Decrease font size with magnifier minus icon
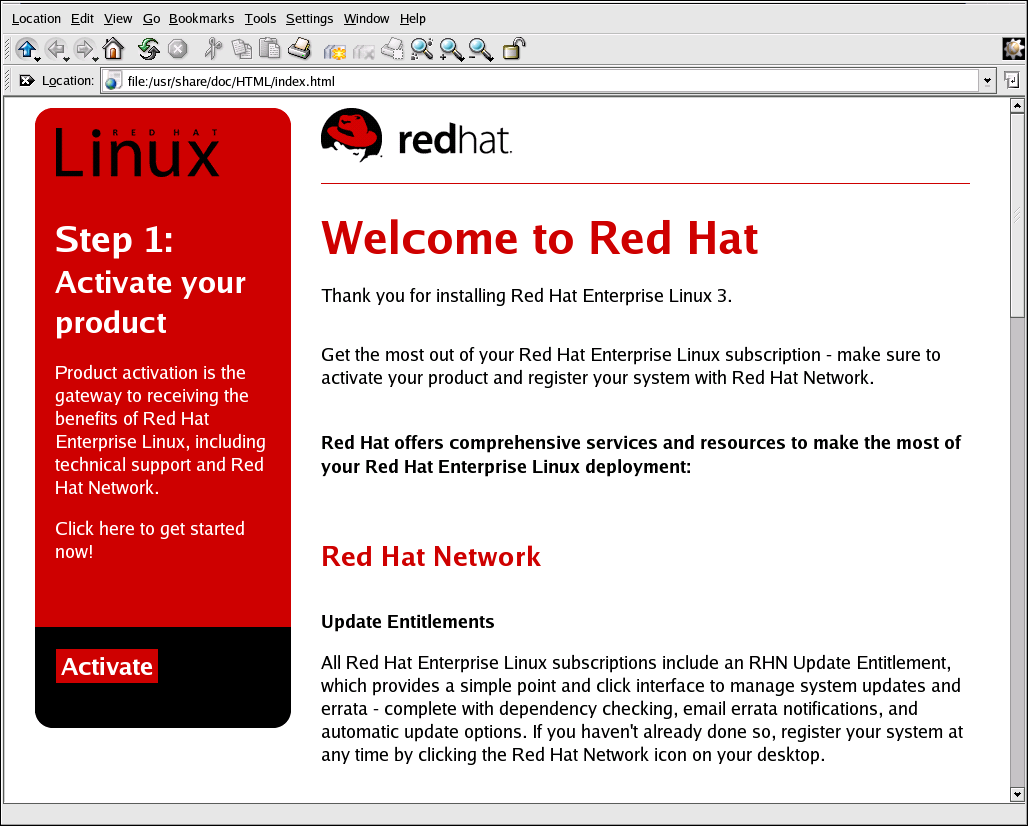The image size is (1028, 826). [481, 48]
